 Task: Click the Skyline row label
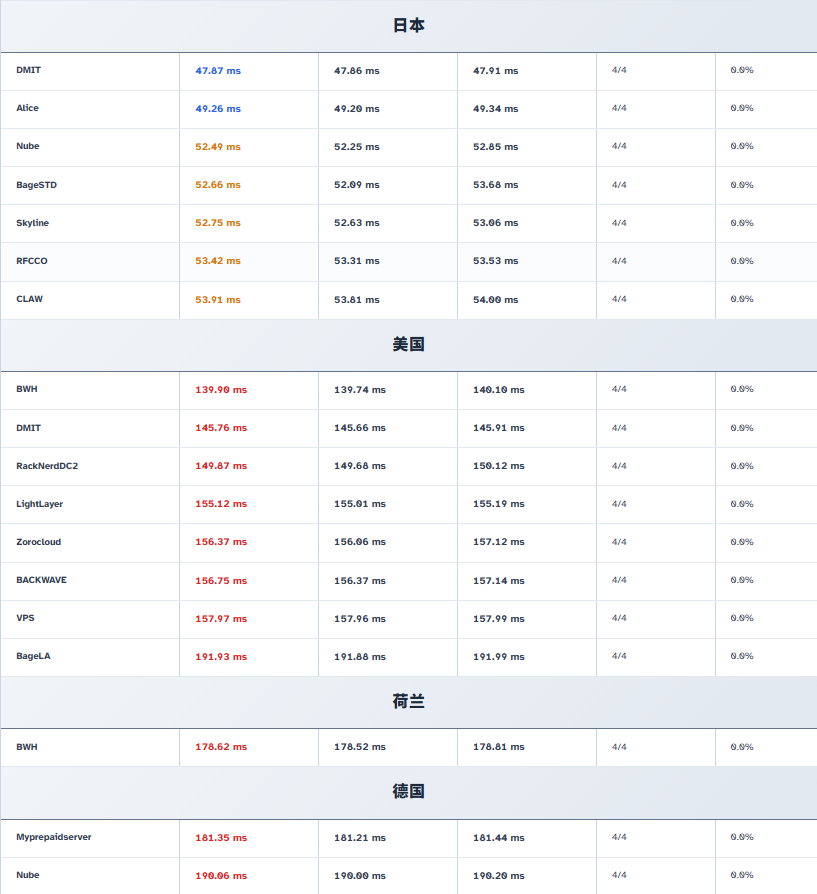[32, 223]
